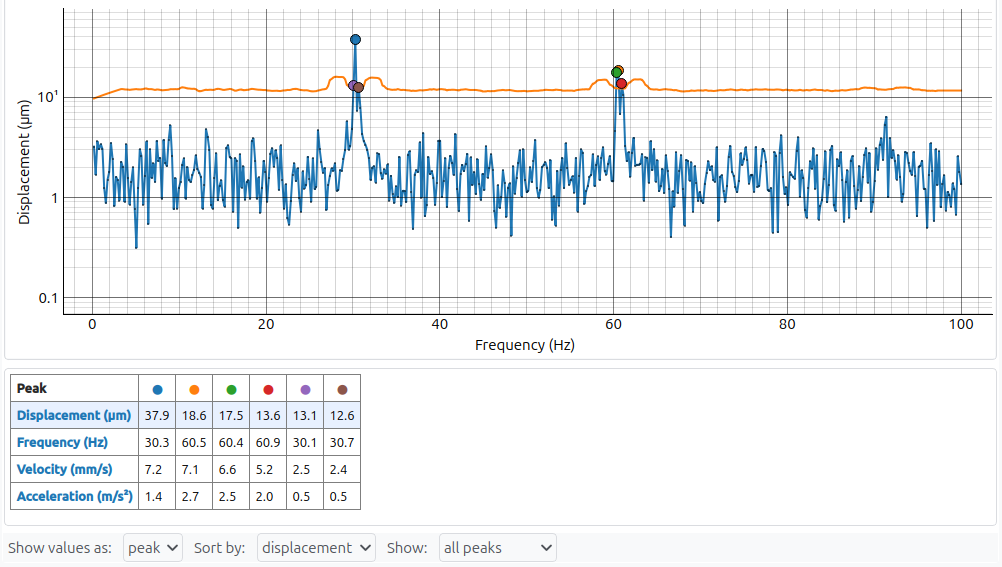Click the 'Frequency (Hz)' chart x-axis title
This screenshot has width=1002, height=567.
click(x=525, y=345)
